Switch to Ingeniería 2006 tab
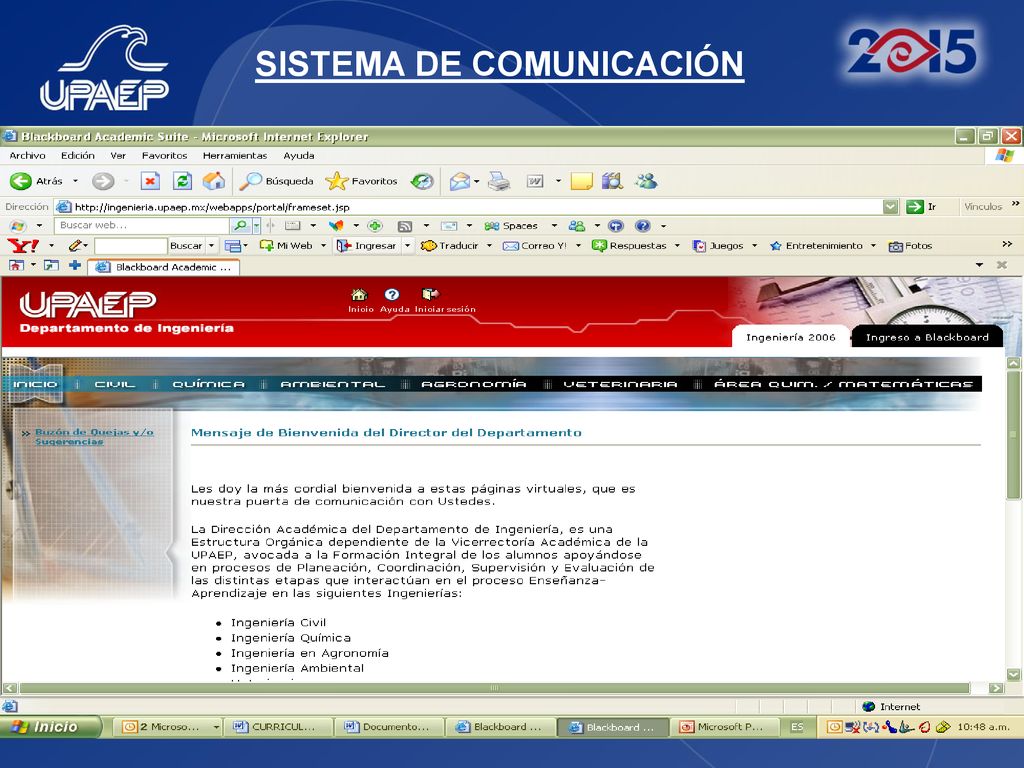Image resolution: width=1024 pixels, height=768 pixels. (x=791, y=337)
